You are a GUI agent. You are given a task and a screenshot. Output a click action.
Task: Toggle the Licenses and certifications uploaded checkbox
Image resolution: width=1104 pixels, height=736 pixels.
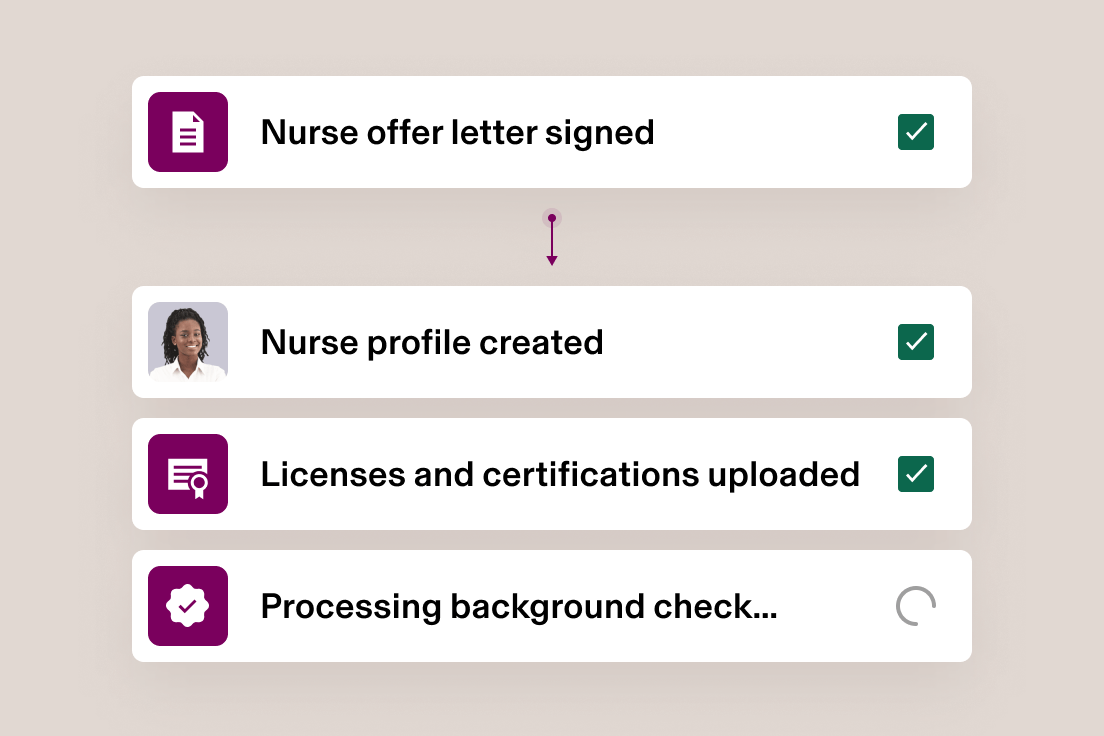tap(915, 474)
